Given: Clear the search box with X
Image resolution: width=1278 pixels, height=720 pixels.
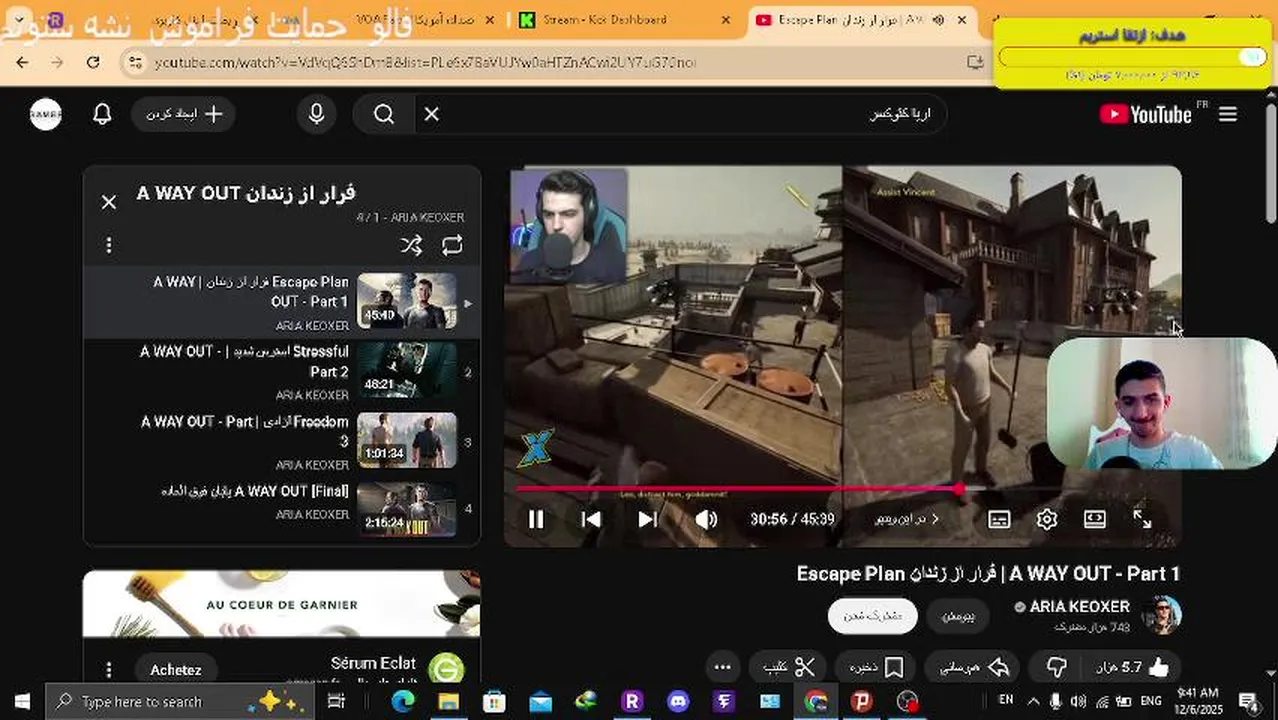Looking at the screenshot, I should coord(431,114).
